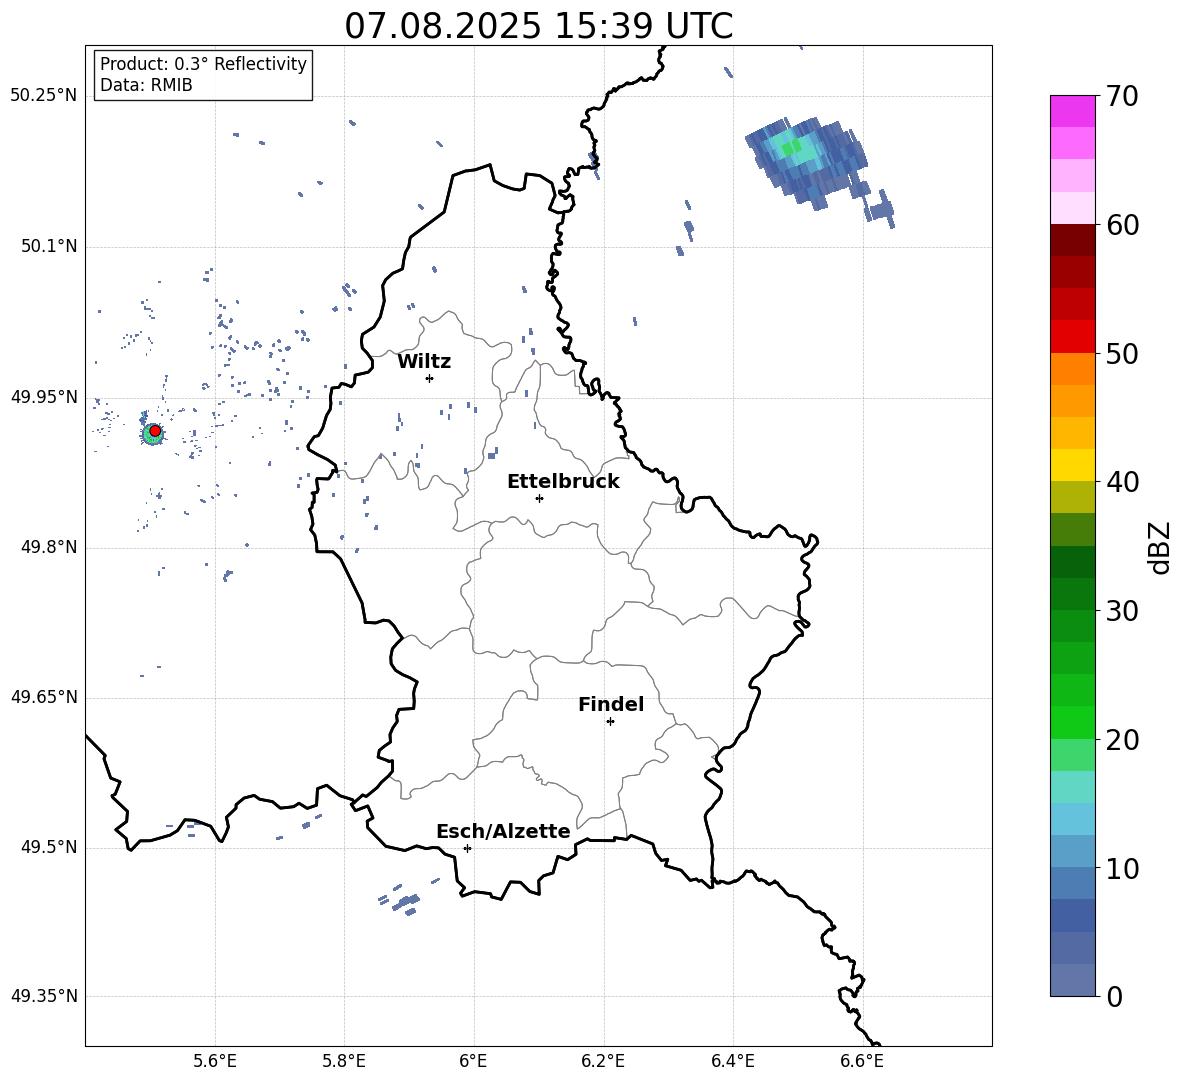The width and height of the screenshot is (1184, 1081).
Task: Click the 49.35°N latitude label
Action: click(x=43, y=996)
